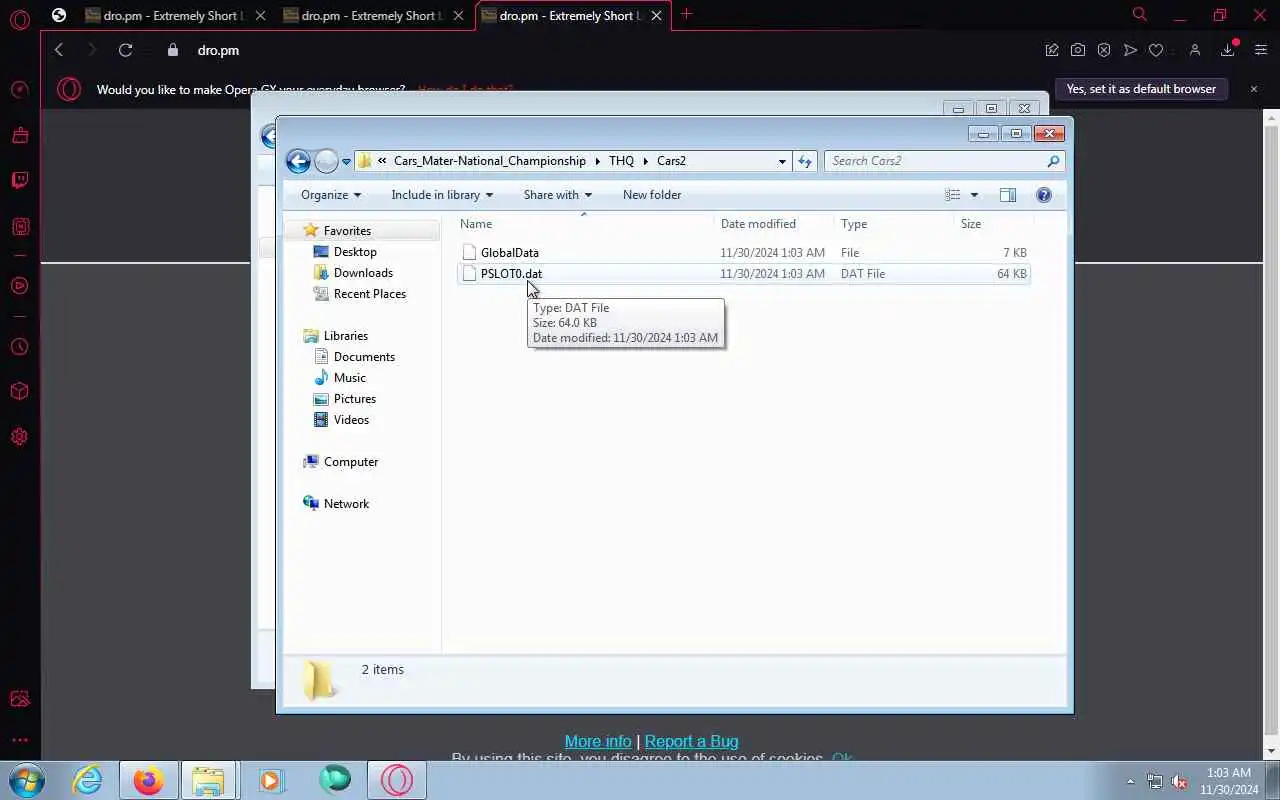This screenshot has height=800, width=1280.
Task: Expand the address path overflow chevron
Action: pos(382,161)
